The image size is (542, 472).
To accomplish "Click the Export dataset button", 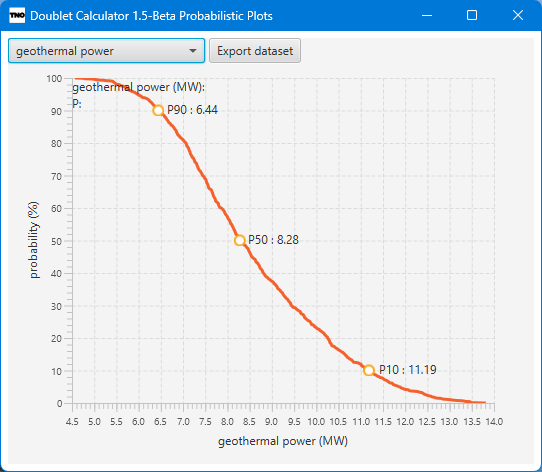I will coord(255,51).
